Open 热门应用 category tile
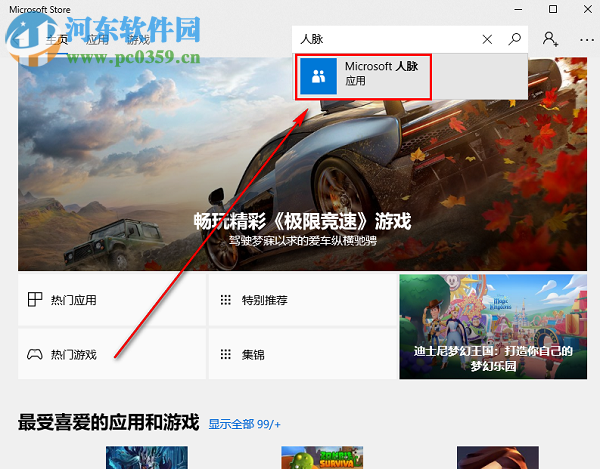The height and width of the screenshot is (469, 600). (112, 300)
